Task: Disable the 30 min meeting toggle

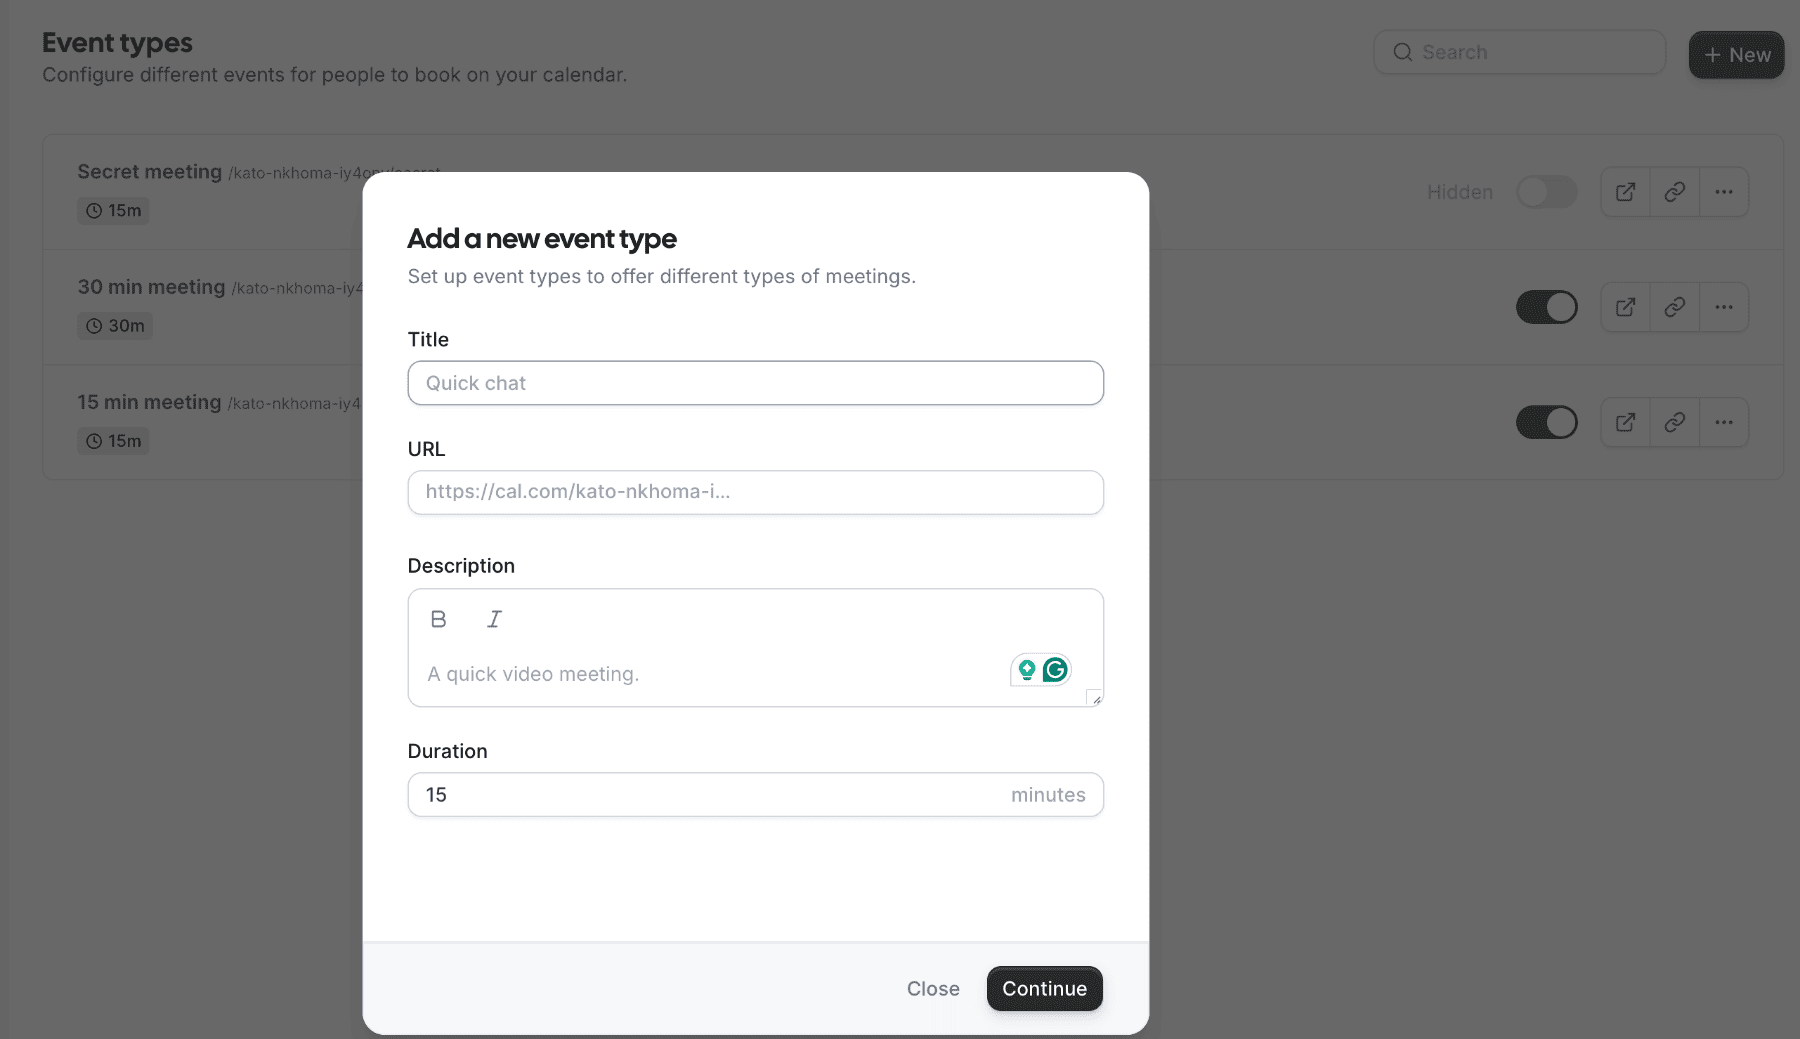Action: 1547,307
